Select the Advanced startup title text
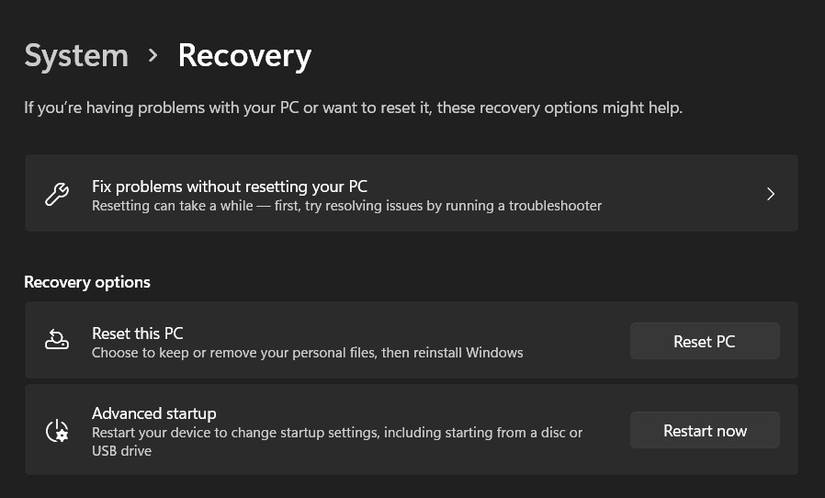 154,413
